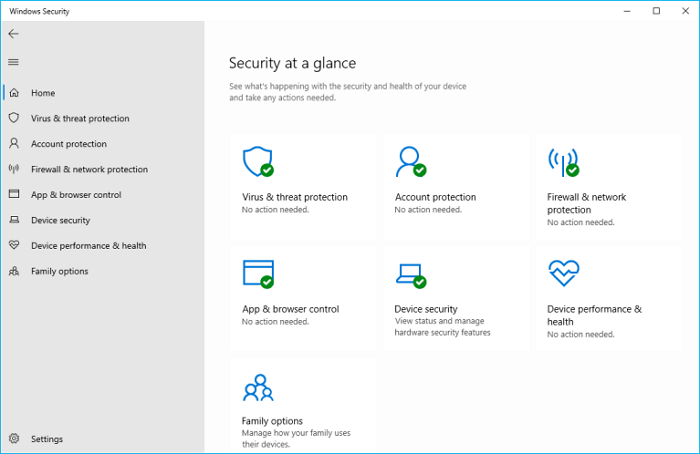Click the Device performance & health heart tile icon
Screen dimensions: 700x454
[x=563, y=273]
